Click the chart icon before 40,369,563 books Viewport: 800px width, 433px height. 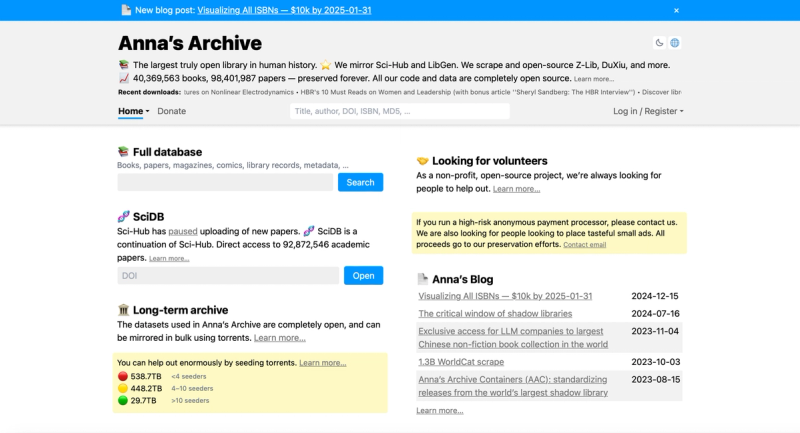(x=123, y=78)
